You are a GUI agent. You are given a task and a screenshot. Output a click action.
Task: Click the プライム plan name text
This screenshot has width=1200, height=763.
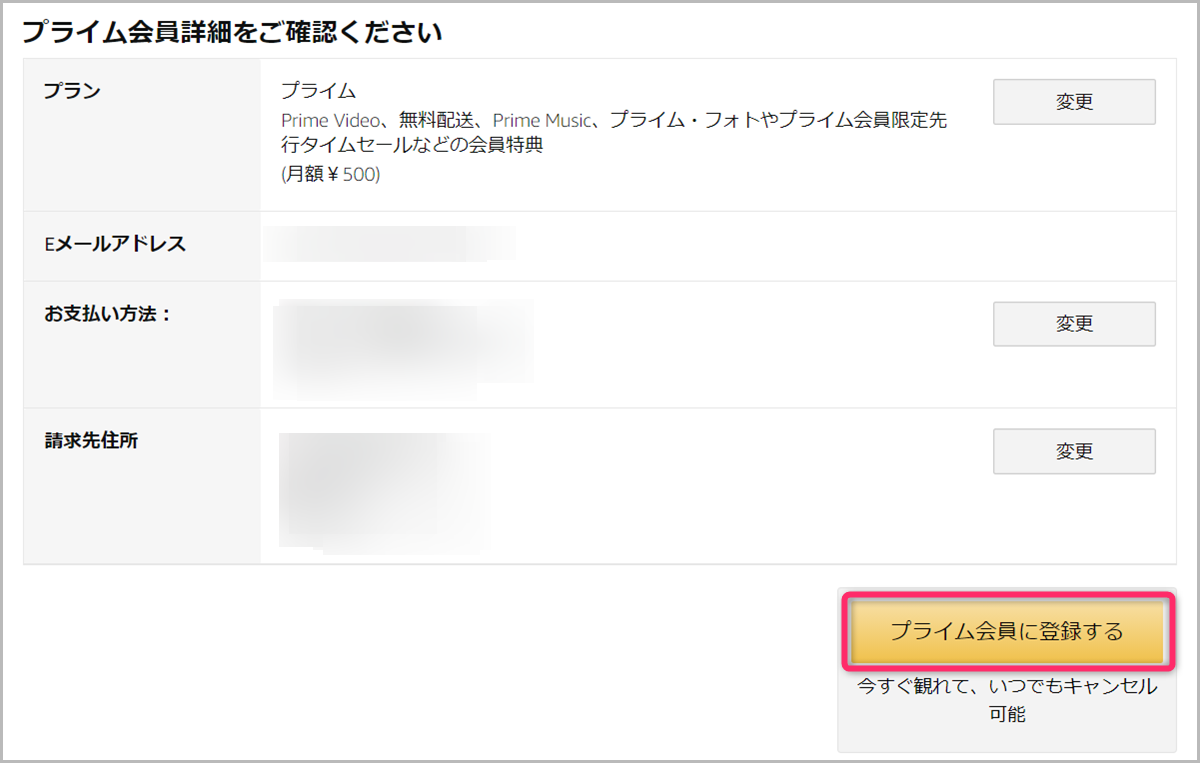tap(318, 91)
